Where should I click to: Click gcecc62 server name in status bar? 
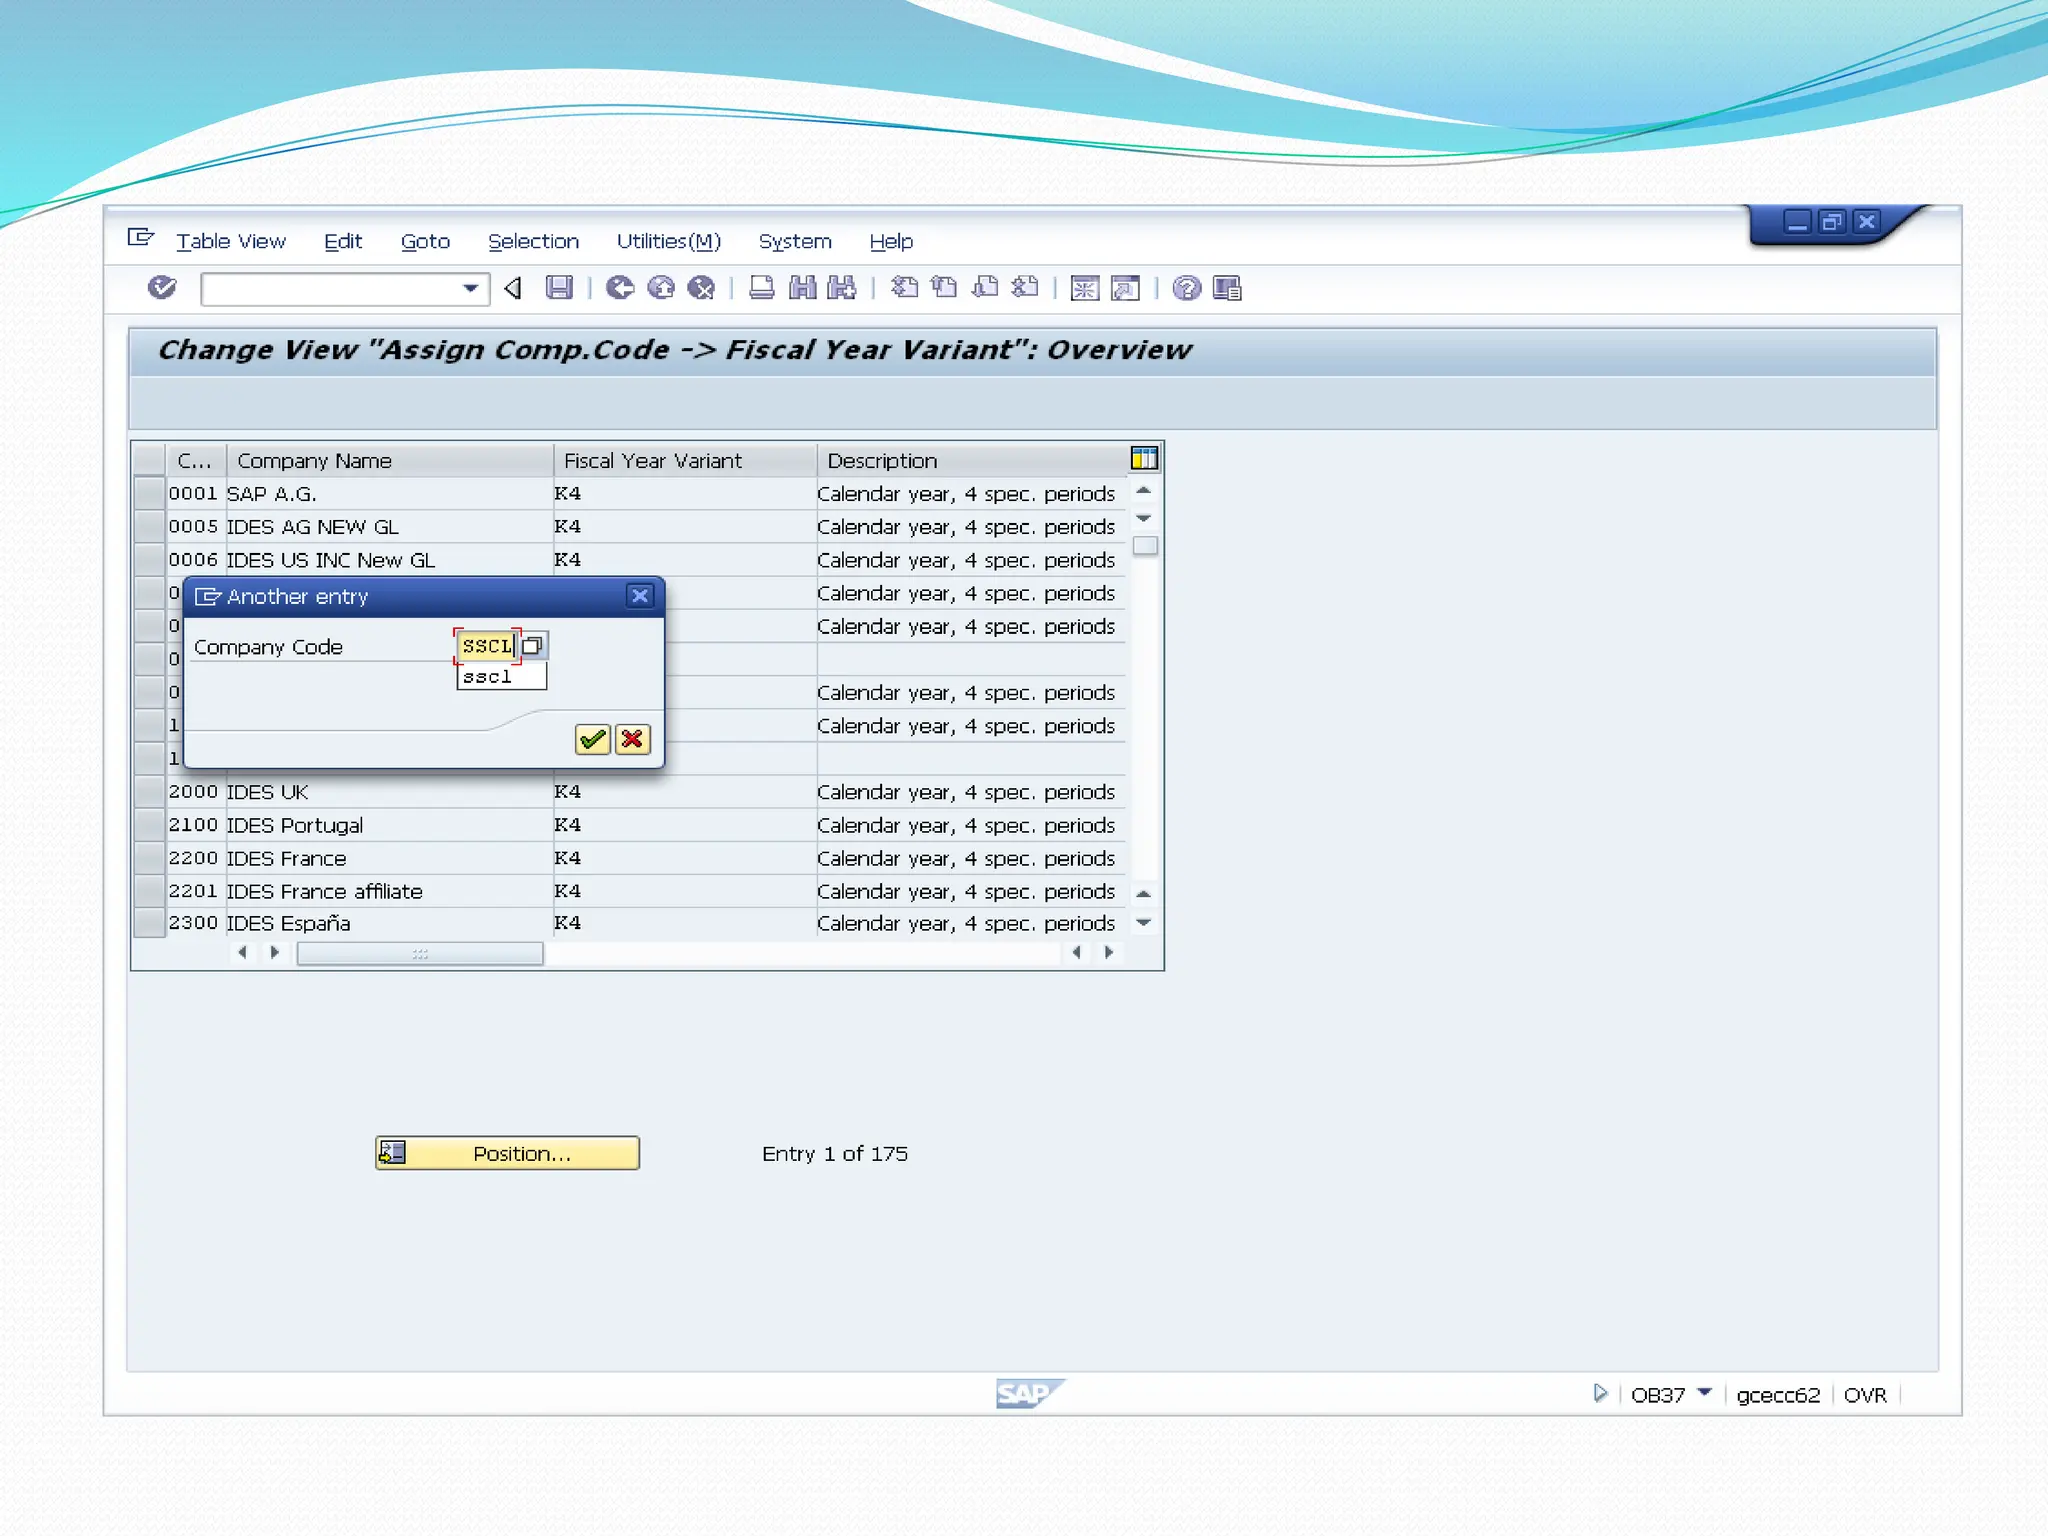click(1778, 1395)
